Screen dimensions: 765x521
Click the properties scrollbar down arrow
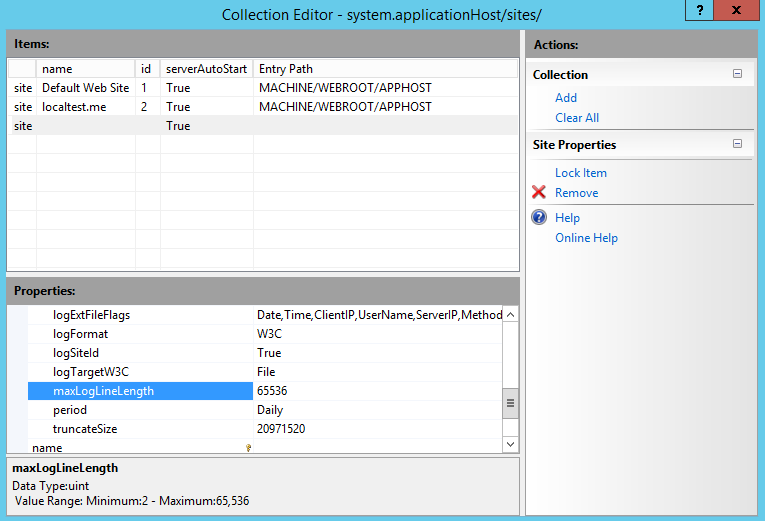tap(510, 444)
